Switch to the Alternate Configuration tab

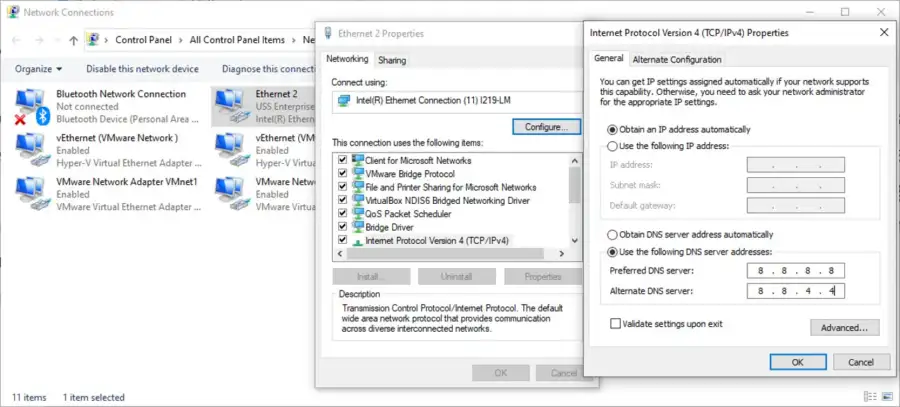pyautogui.click(x=677, y=60)
